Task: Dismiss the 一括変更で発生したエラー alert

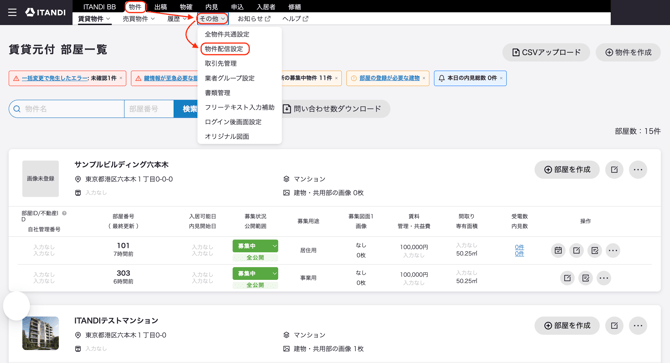Action: [121, 78]
